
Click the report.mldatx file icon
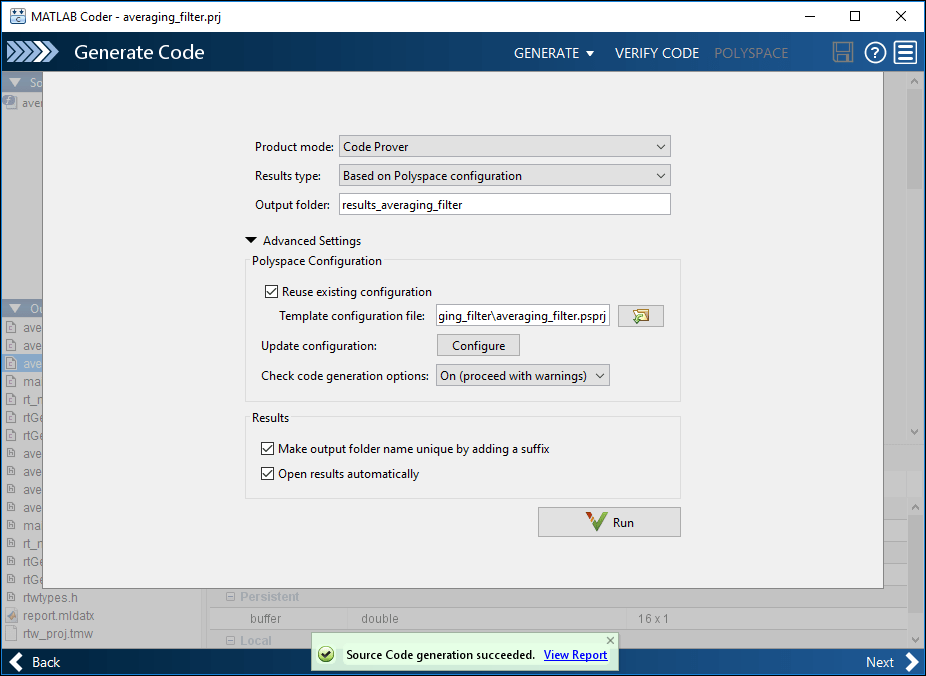pos(11,615)
